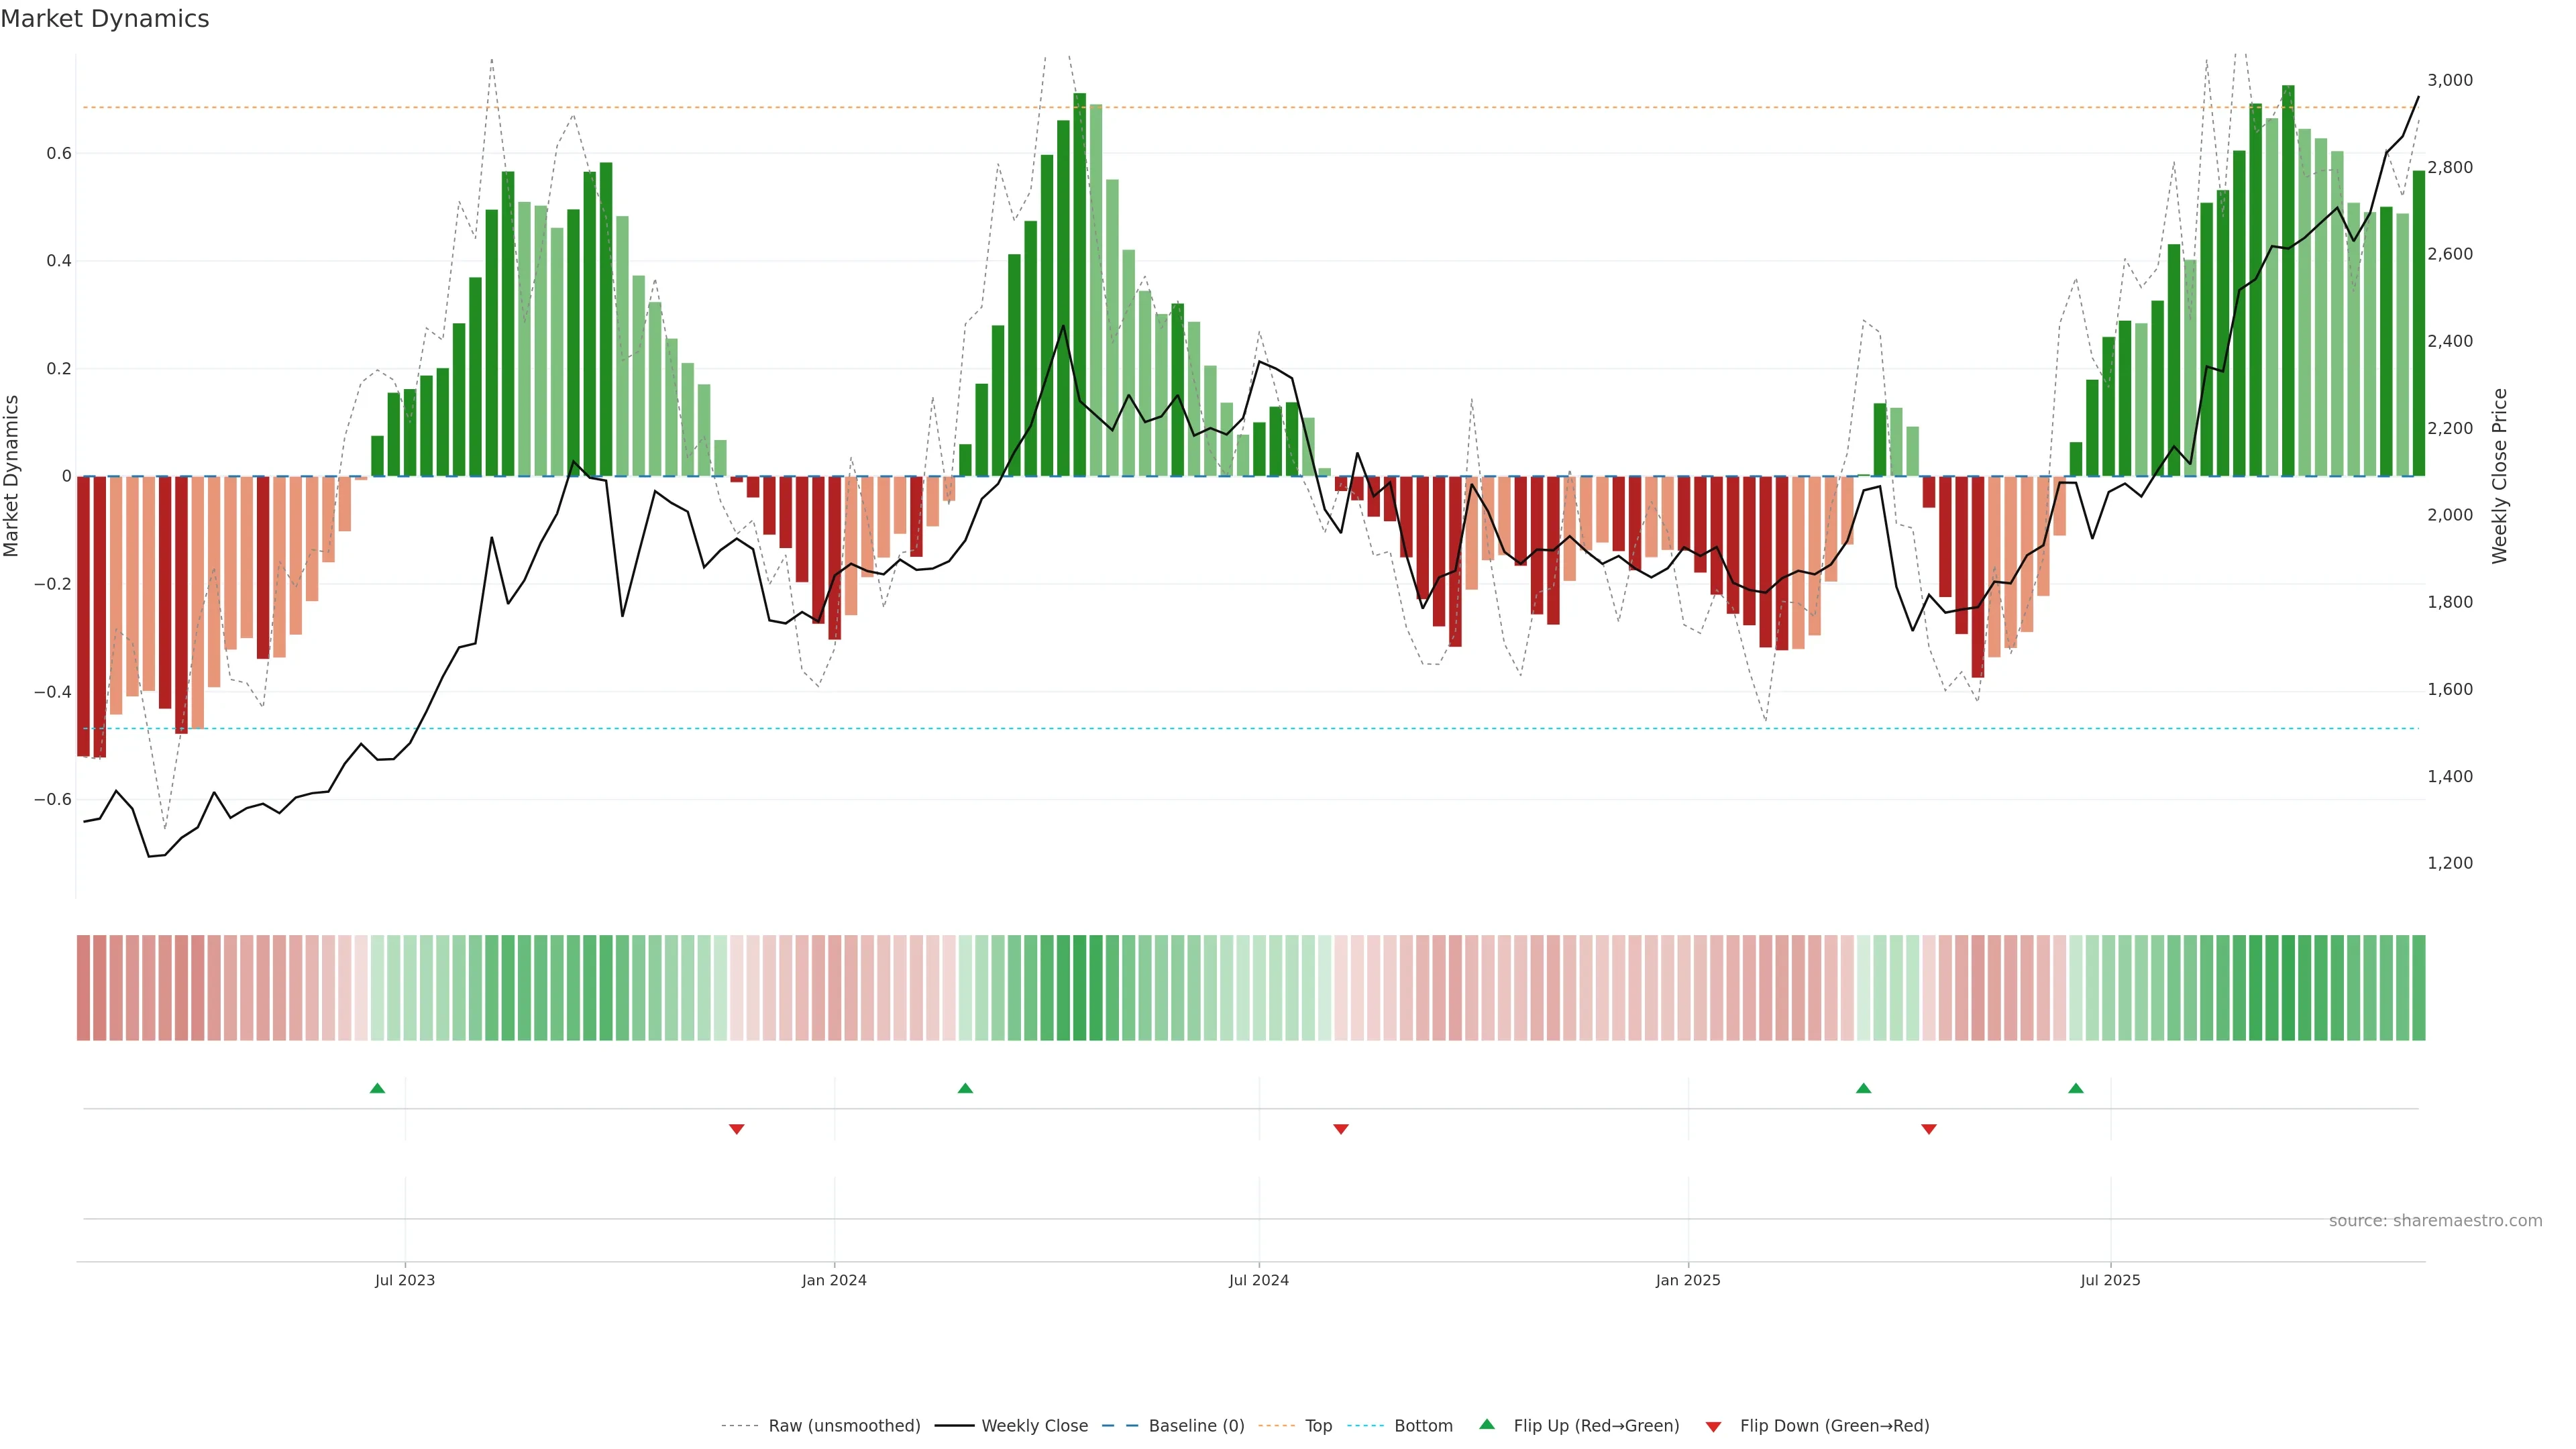Image resolution: width=2576 pixels, height=1449 pixels.
Task: Click the Jan 2025 x-axis label
Action: [x=1688, y=1280]
